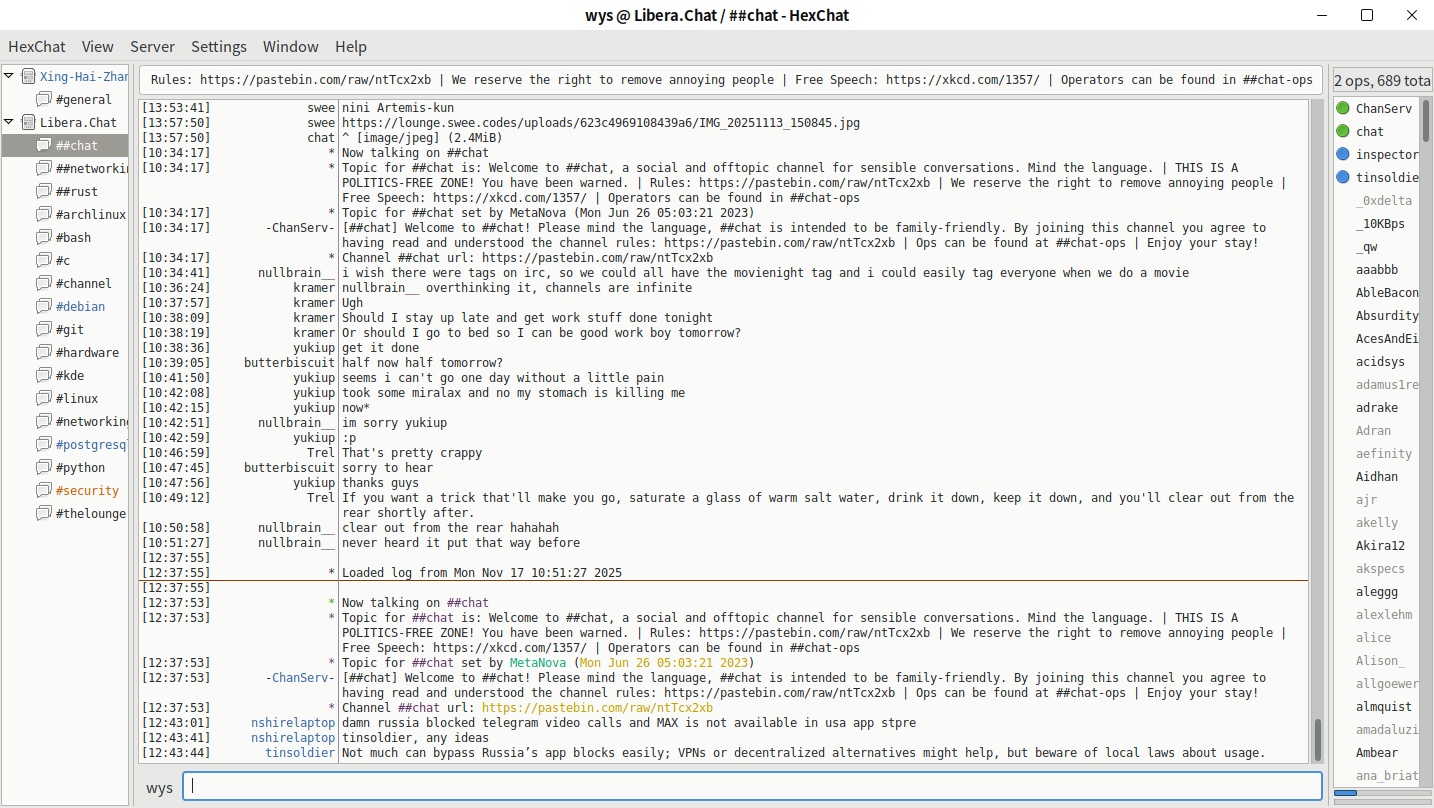Select user alexlehm in the user list
1434x808 pixels.
coord(1384,614)
